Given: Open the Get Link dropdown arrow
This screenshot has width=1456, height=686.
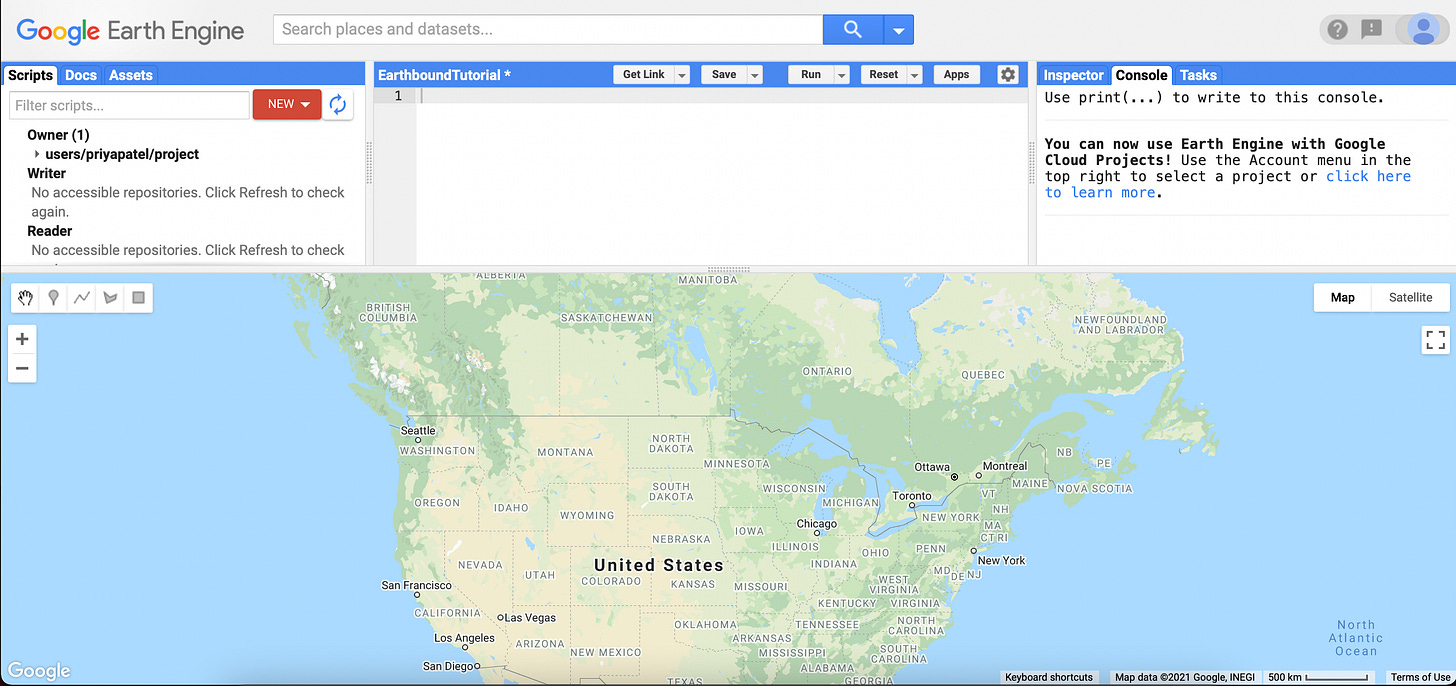Looking at the screenshot, I should pos(682,75).
